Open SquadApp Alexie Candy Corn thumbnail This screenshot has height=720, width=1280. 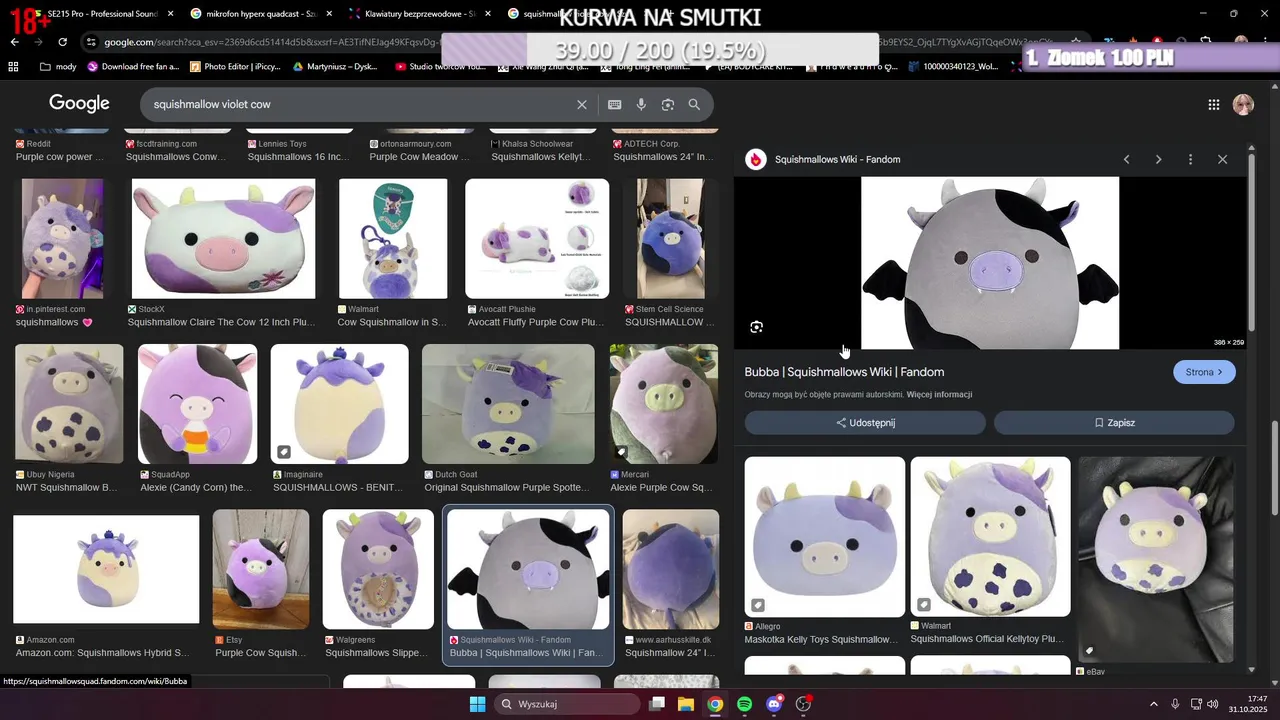(197, 404)
